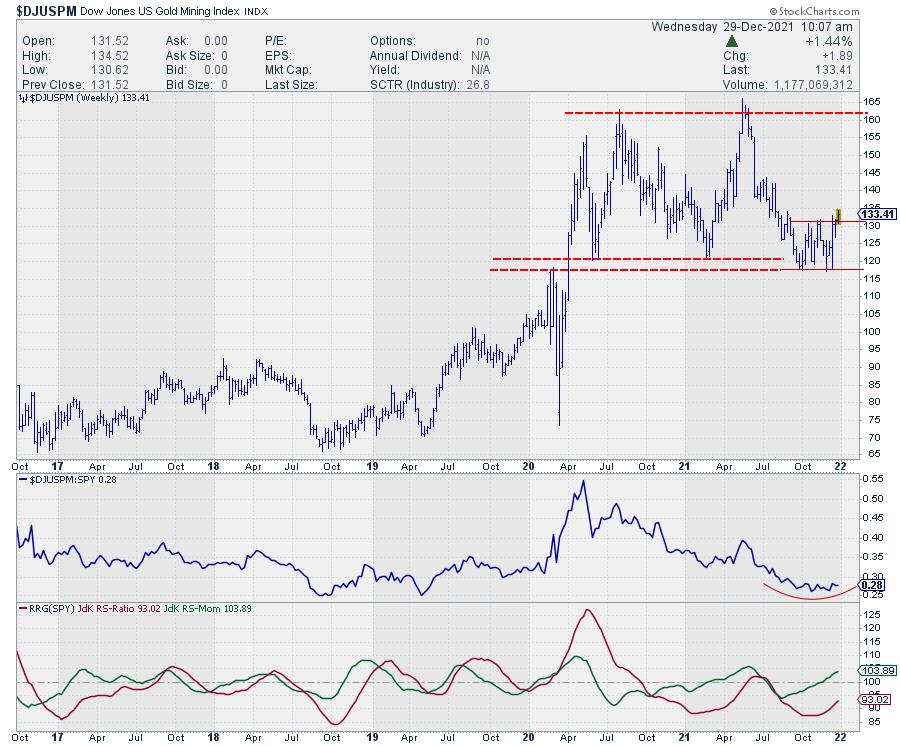Click the small bar icon before the $DJUSPM (Weekly) legend

tap(24, 100)
